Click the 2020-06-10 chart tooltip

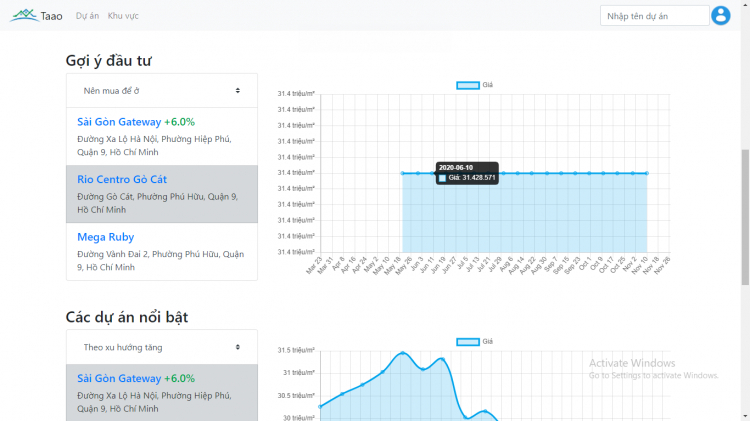(x=467, y=173)
